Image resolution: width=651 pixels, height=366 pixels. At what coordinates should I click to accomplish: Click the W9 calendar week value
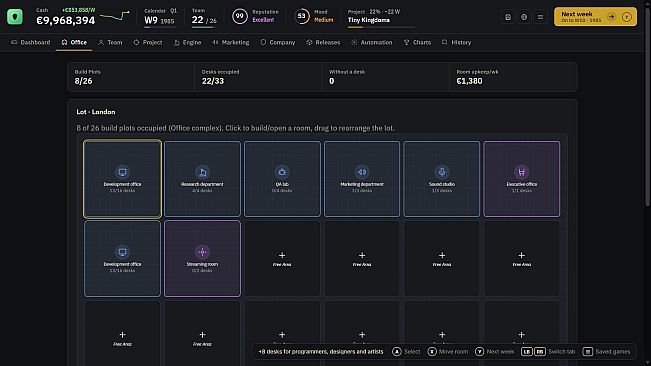coord(151,20)
